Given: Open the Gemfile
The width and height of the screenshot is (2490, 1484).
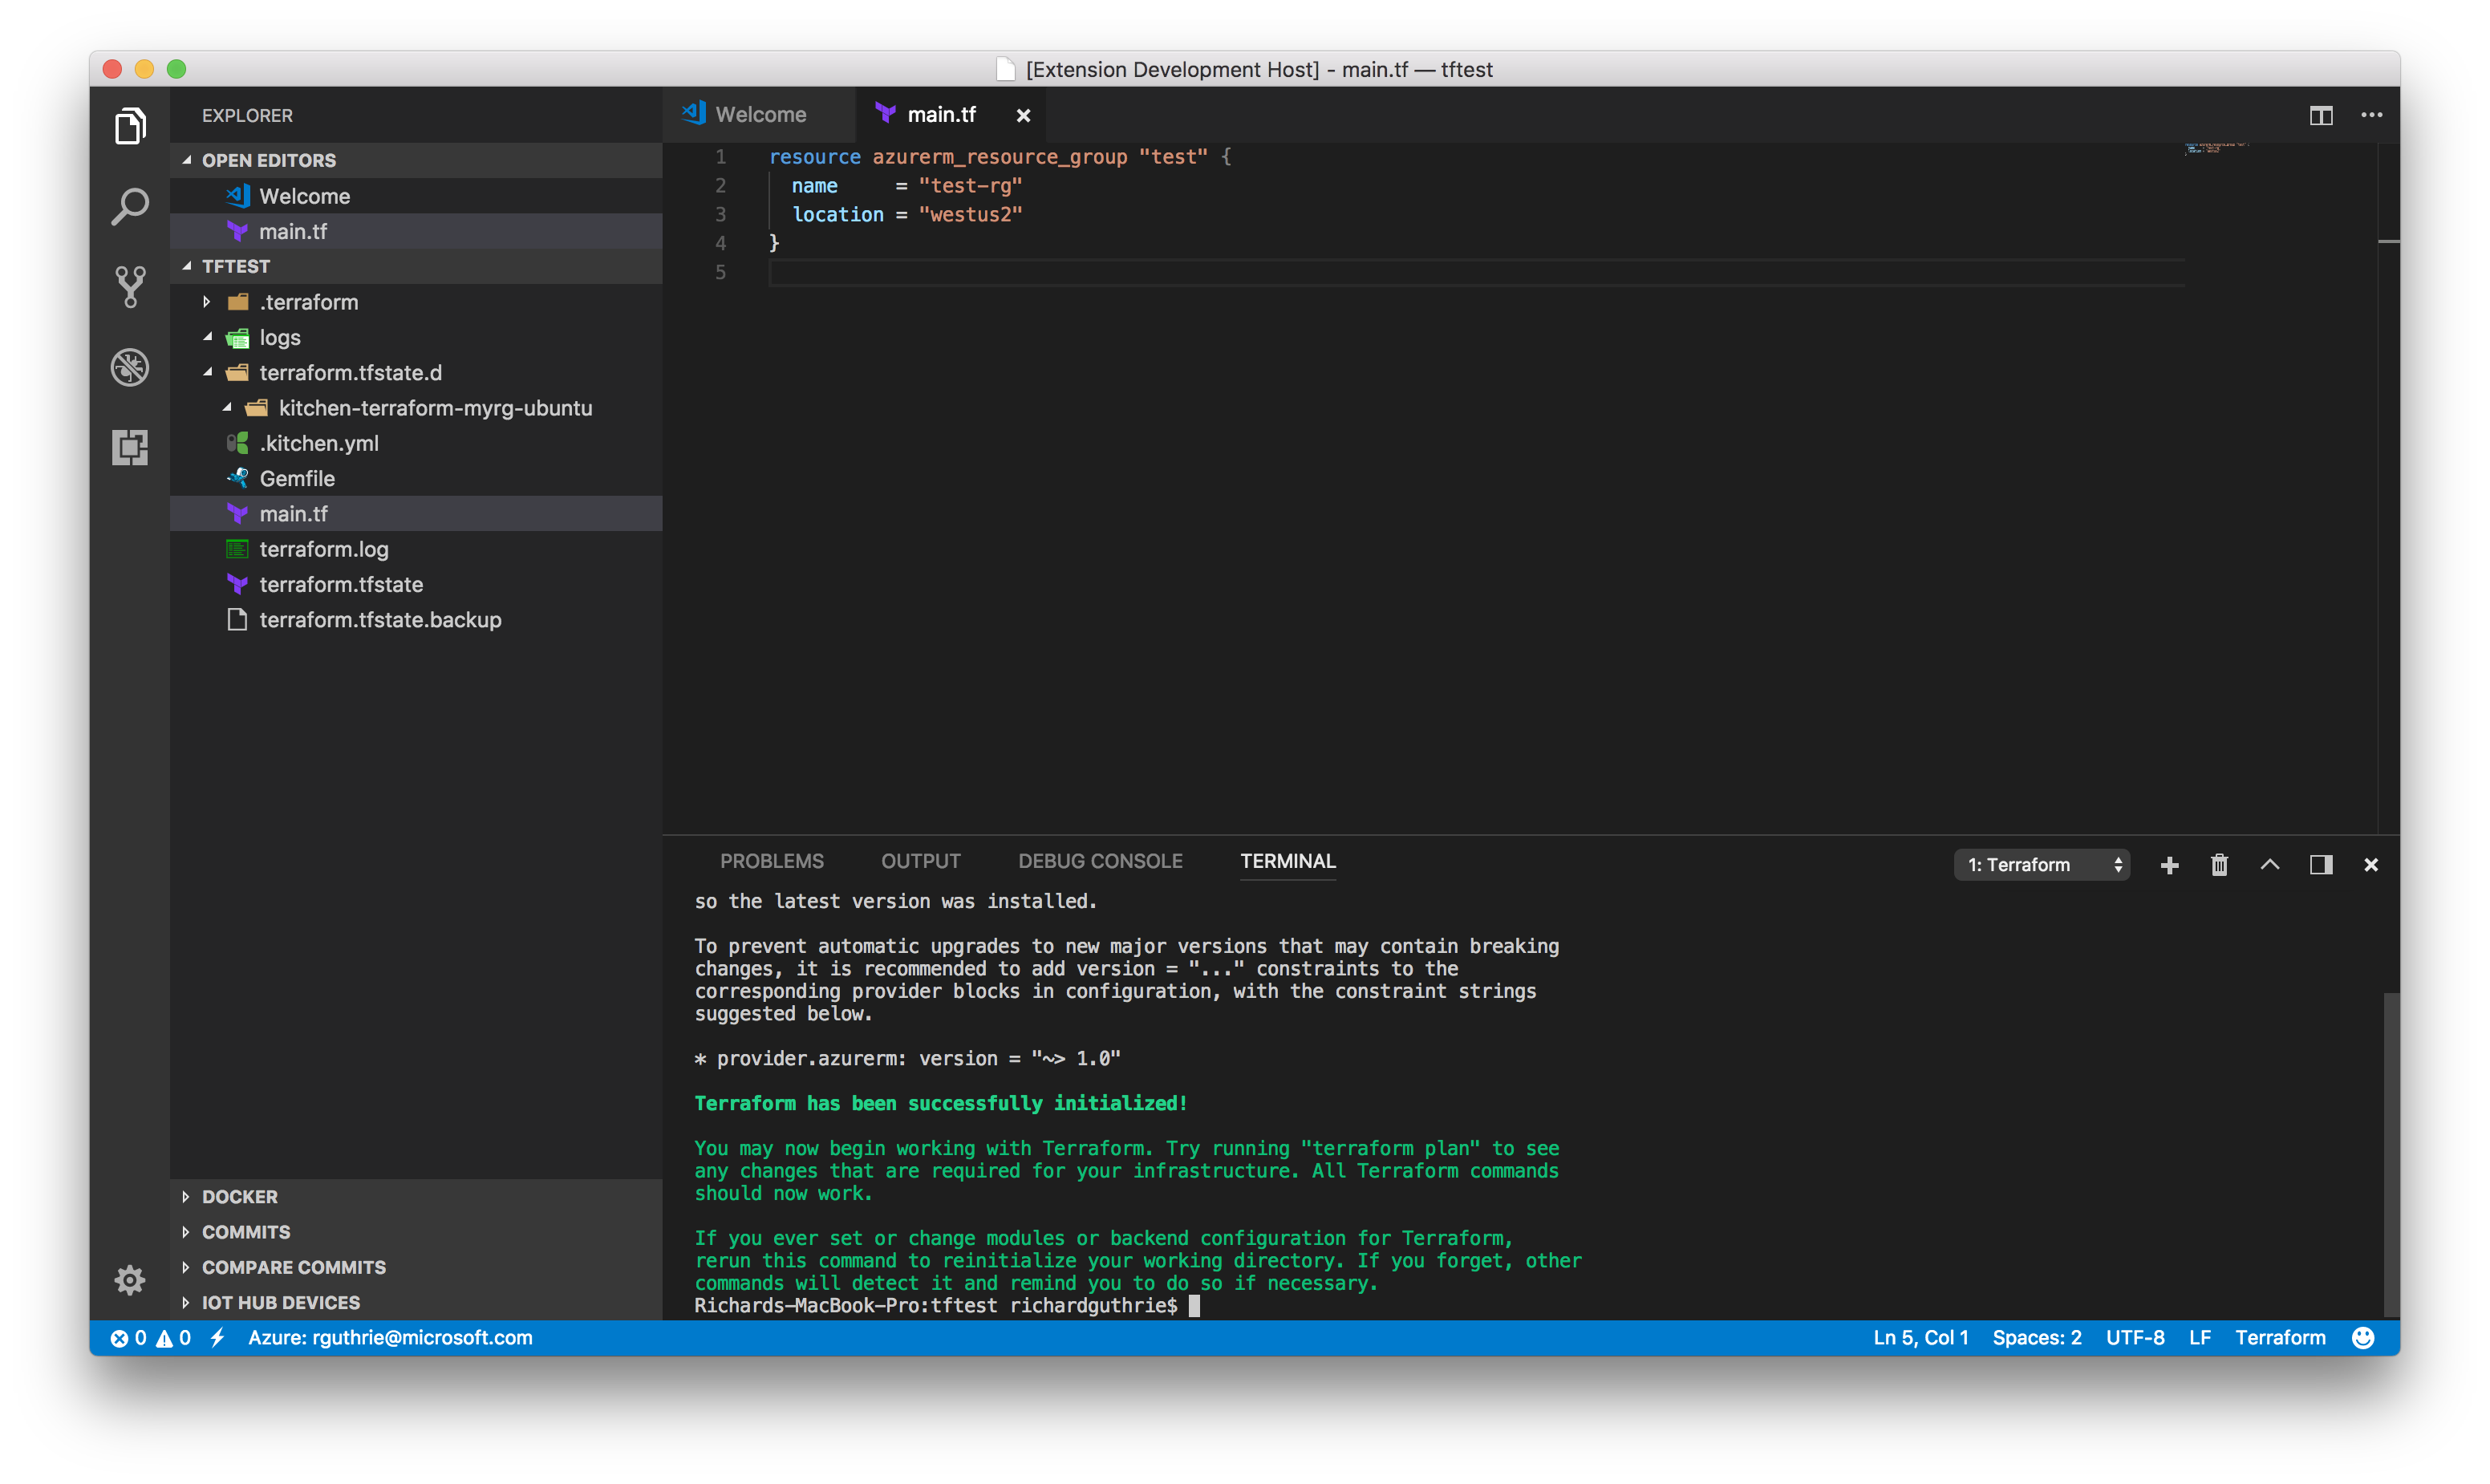Looking at the screenshot, I should pyautogui.click(x=416, y=478).
